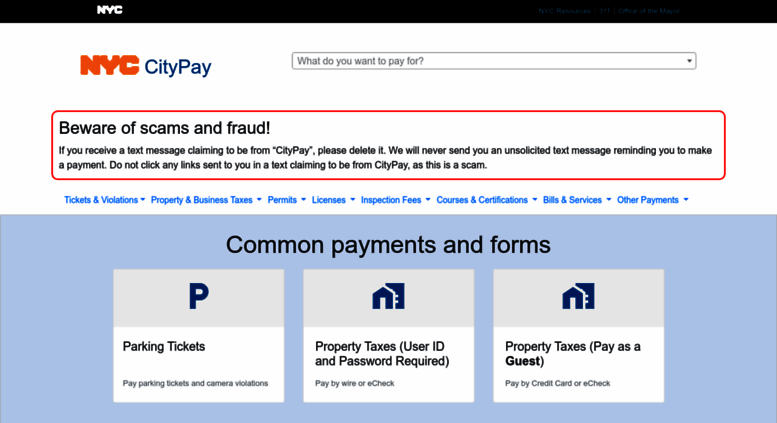Click the parking P icon
The image size is (777, 423).
click(199, 296)
